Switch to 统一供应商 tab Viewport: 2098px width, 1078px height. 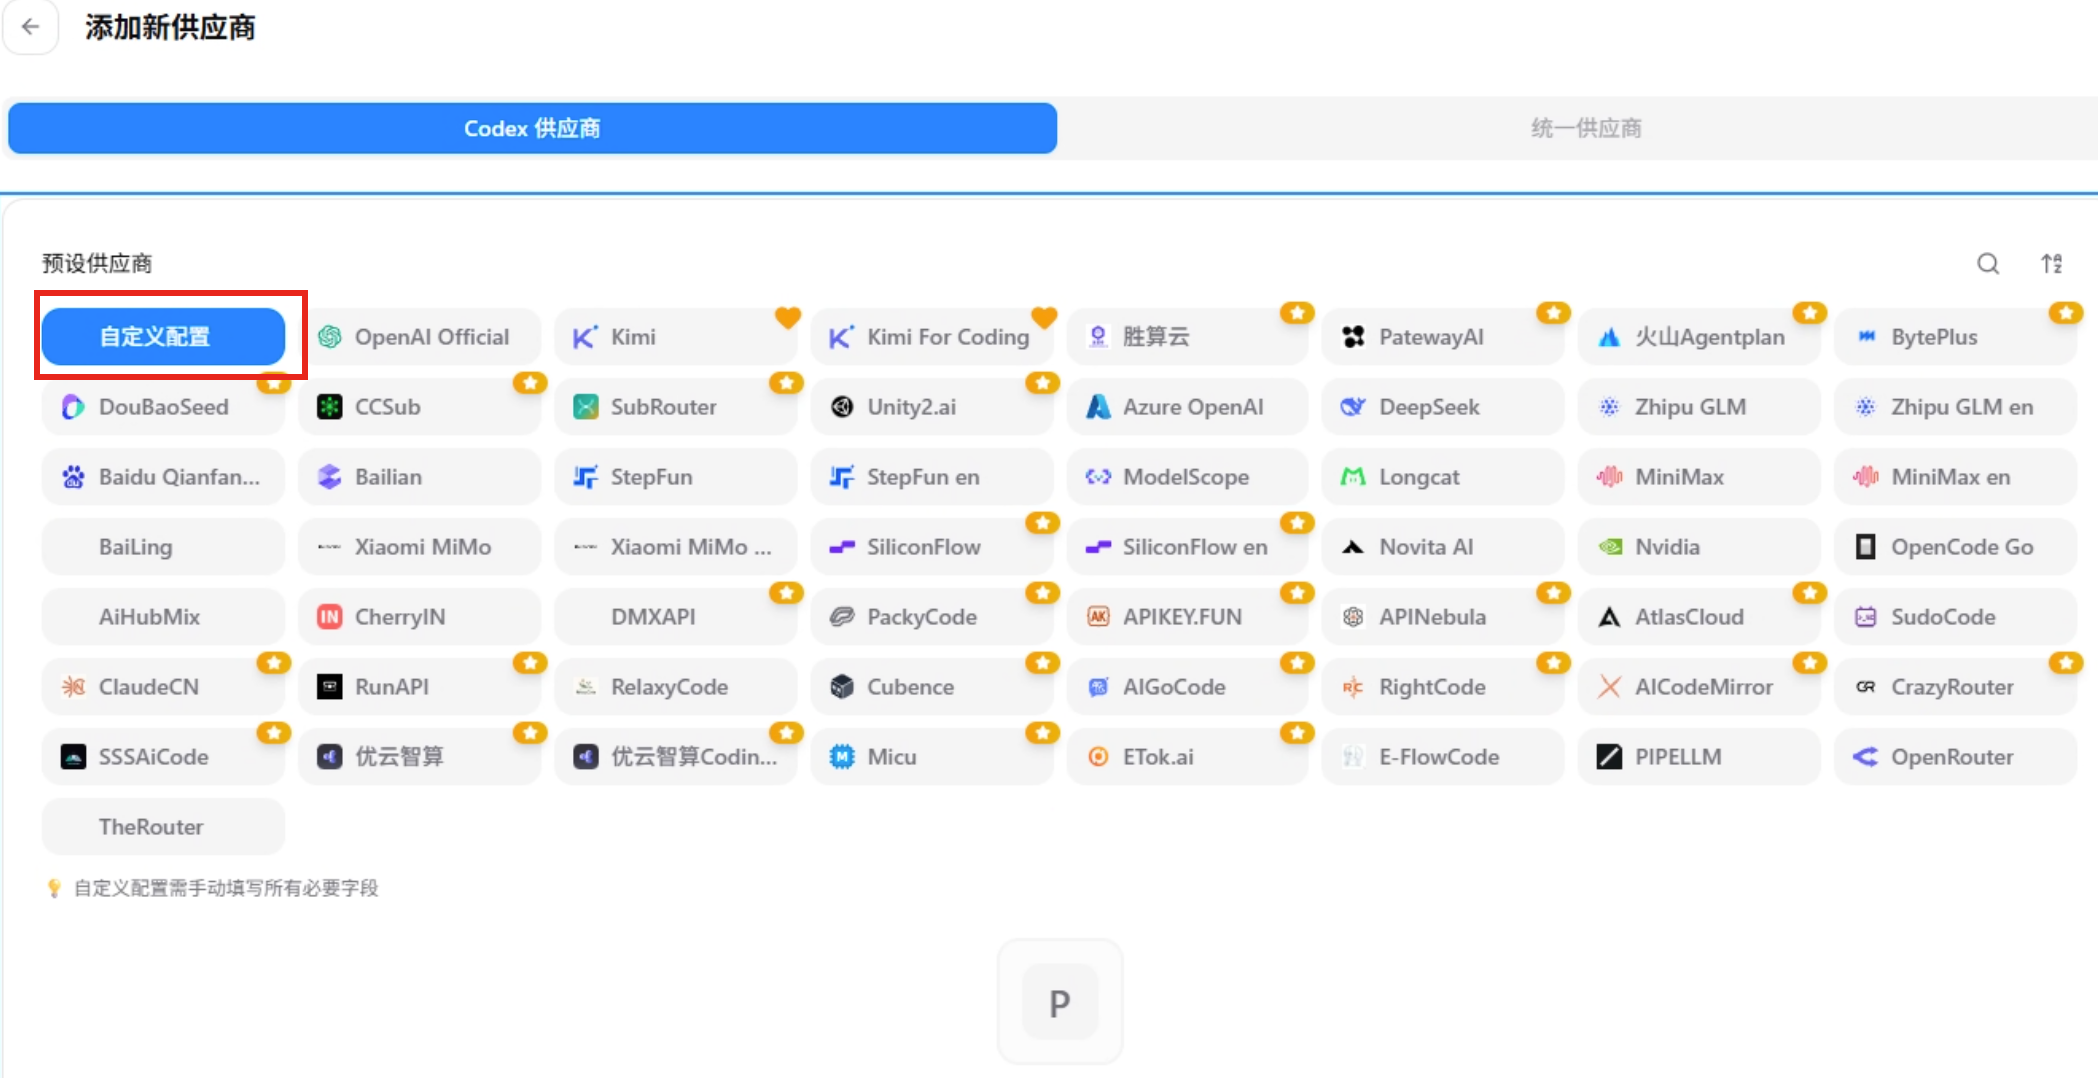pos(1586,128)
